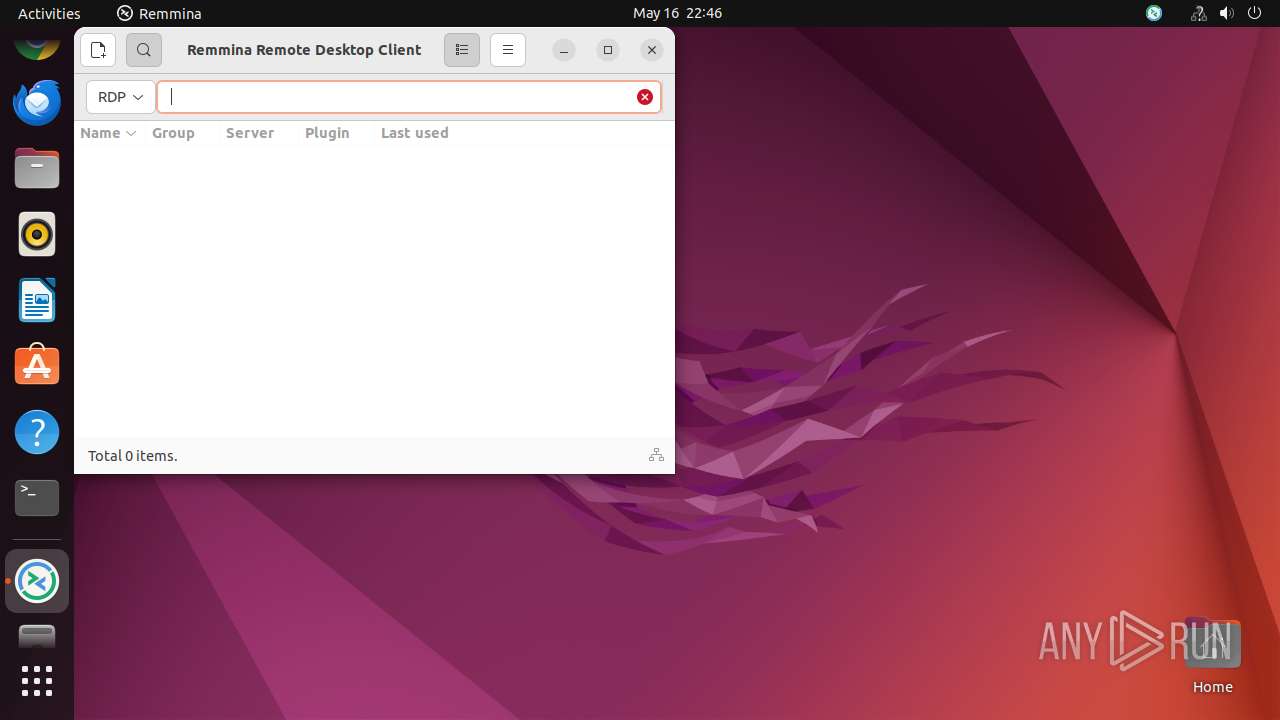The height and width of the screenshot is (720, 1280).
Task: Open Files from the dock
Action: point(37,168)
